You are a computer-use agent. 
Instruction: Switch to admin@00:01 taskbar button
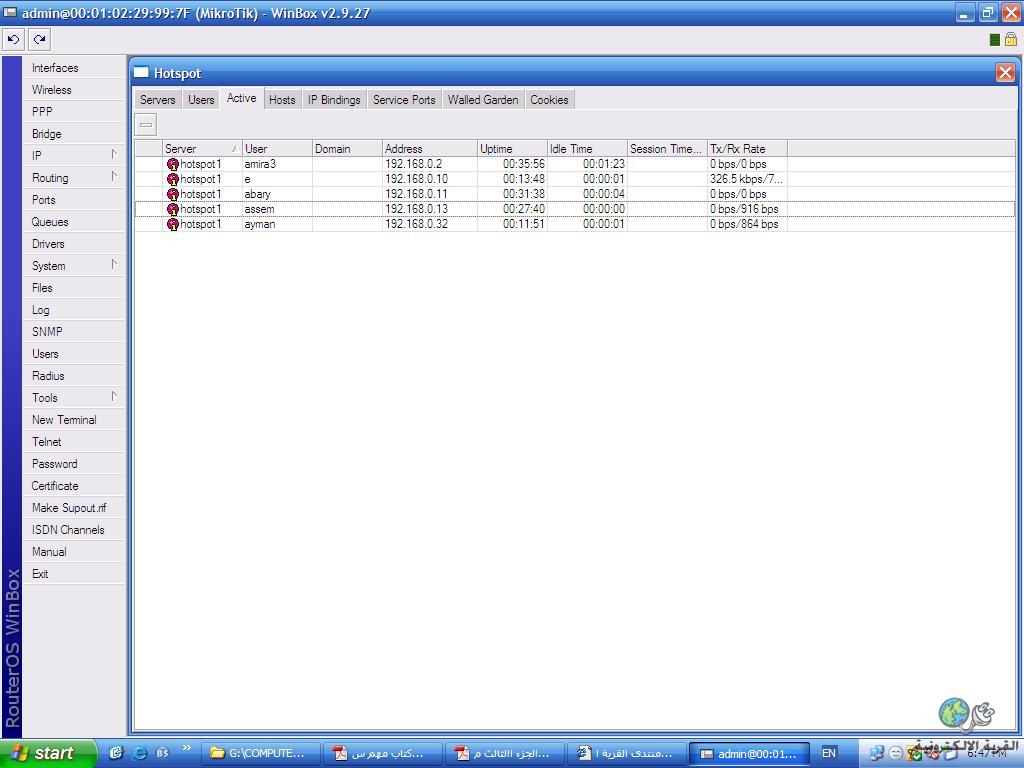(749, 753)
